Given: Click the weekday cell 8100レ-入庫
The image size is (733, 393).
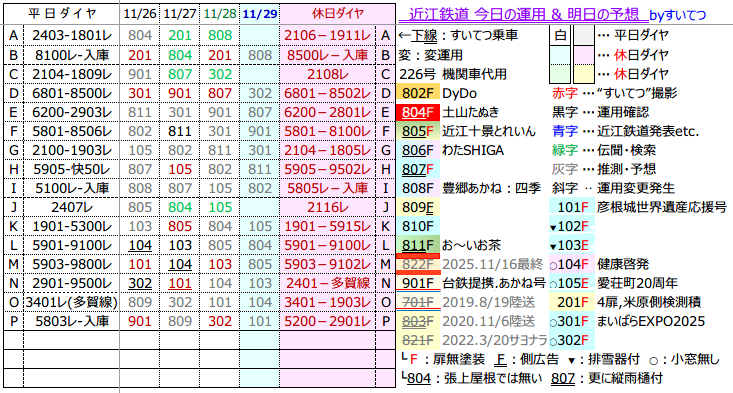Looking at the screenshot, I should [x=72, y=55].
